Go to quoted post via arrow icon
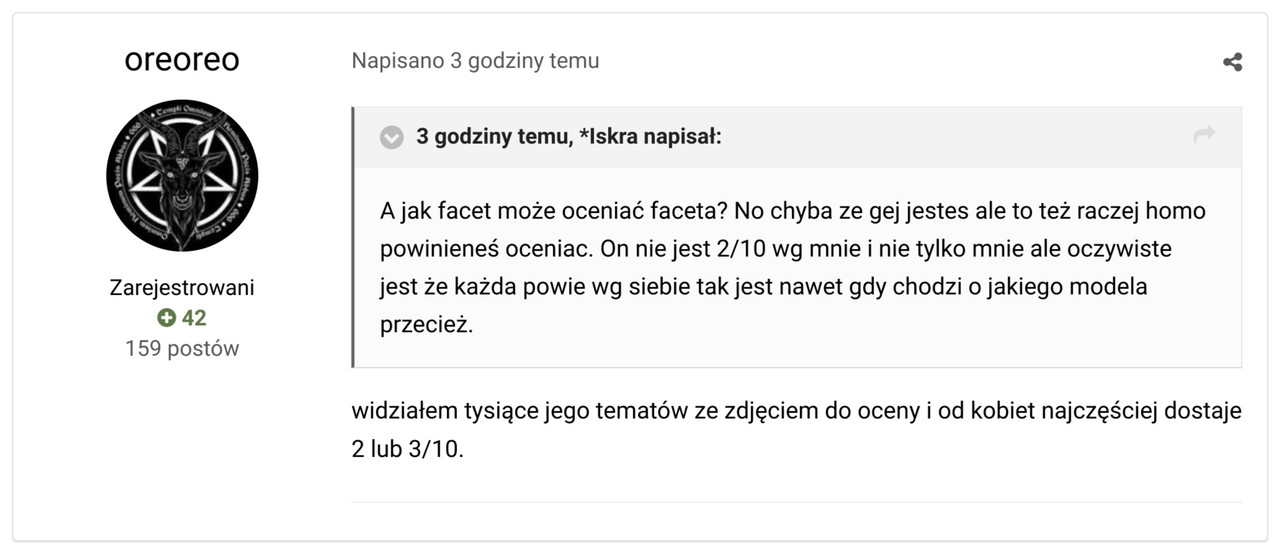 click(1204, 135)
